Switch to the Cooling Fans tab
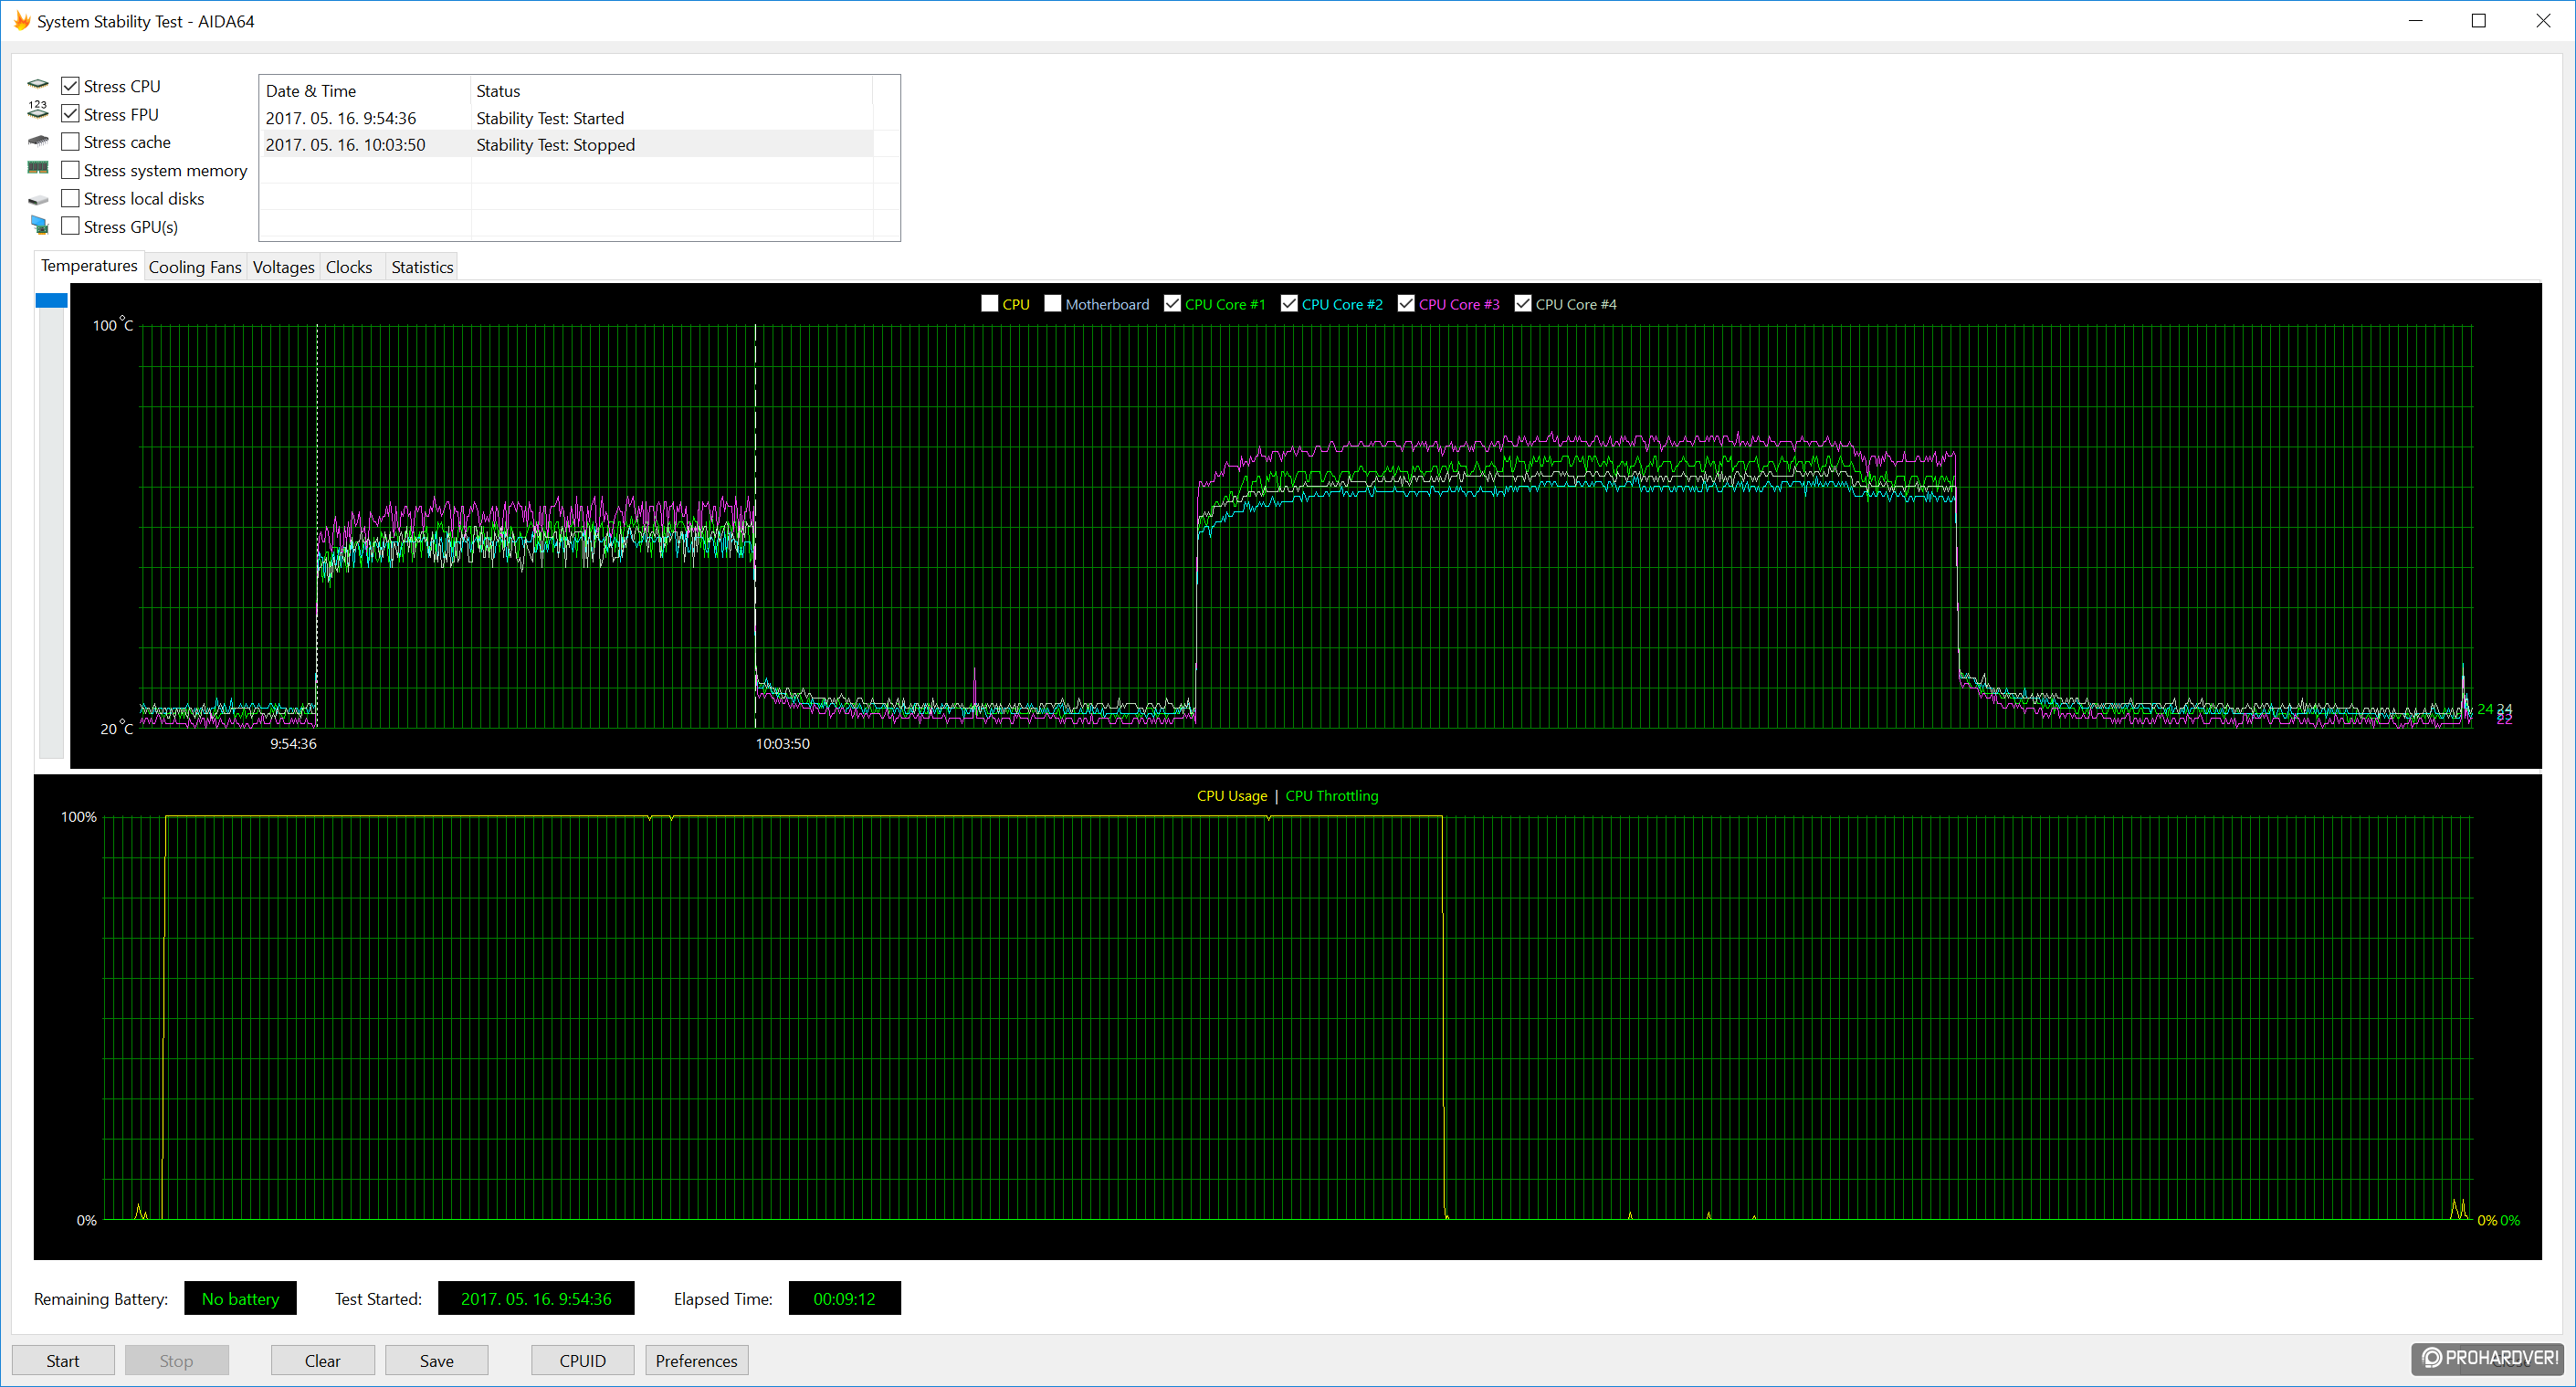2576x1387 pixels. 195,267
